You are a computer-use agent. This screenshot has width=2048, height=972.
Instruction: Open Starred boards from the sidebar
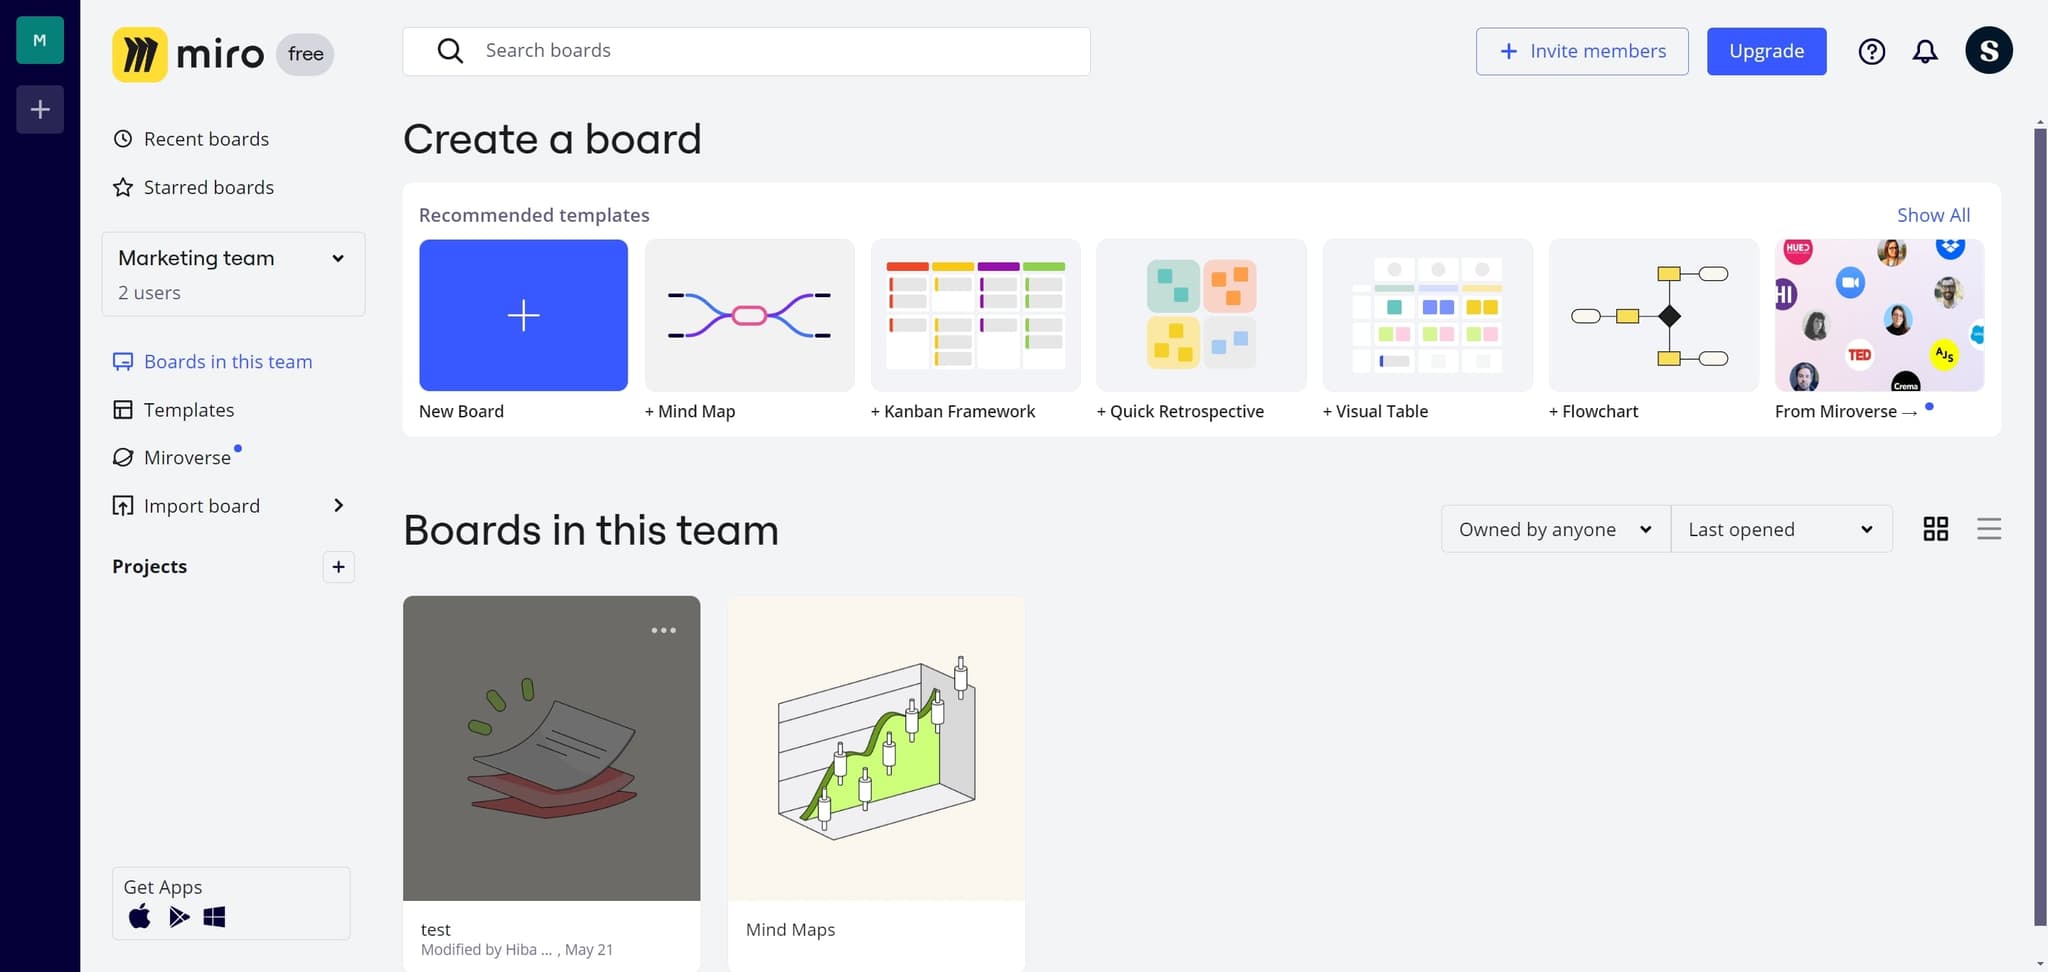(x=209, y=187)
